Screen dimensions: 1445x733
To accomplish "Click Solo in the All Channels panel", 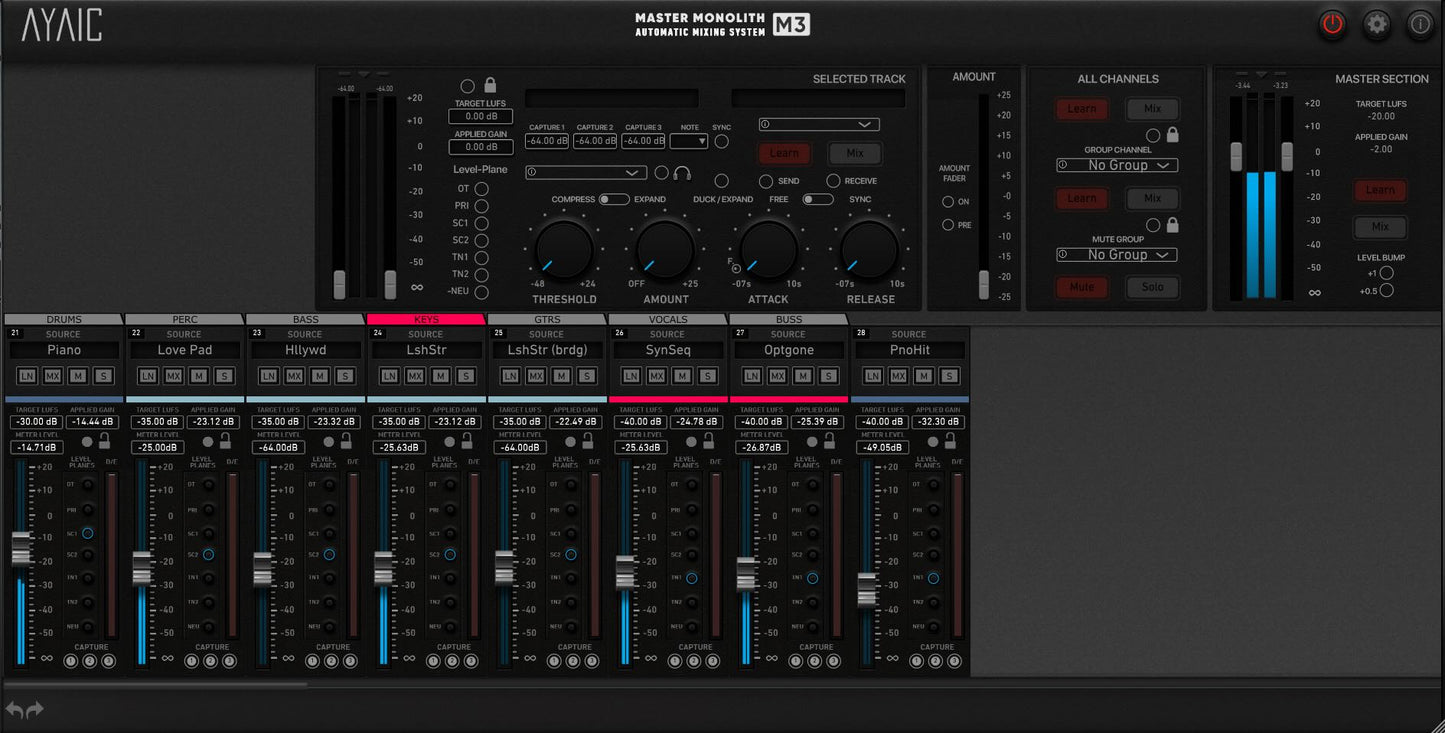I will coord(1152,287).
